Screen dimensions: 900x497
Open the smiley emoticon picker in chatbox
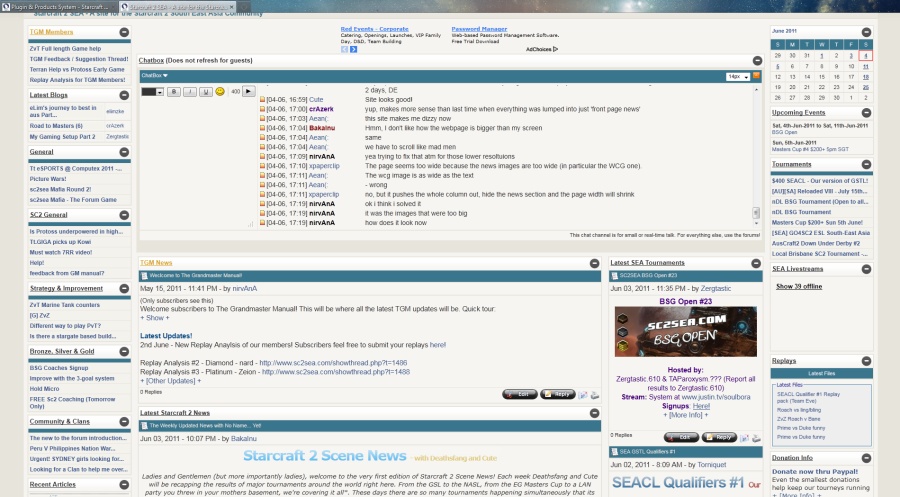(x=220, y=91)
